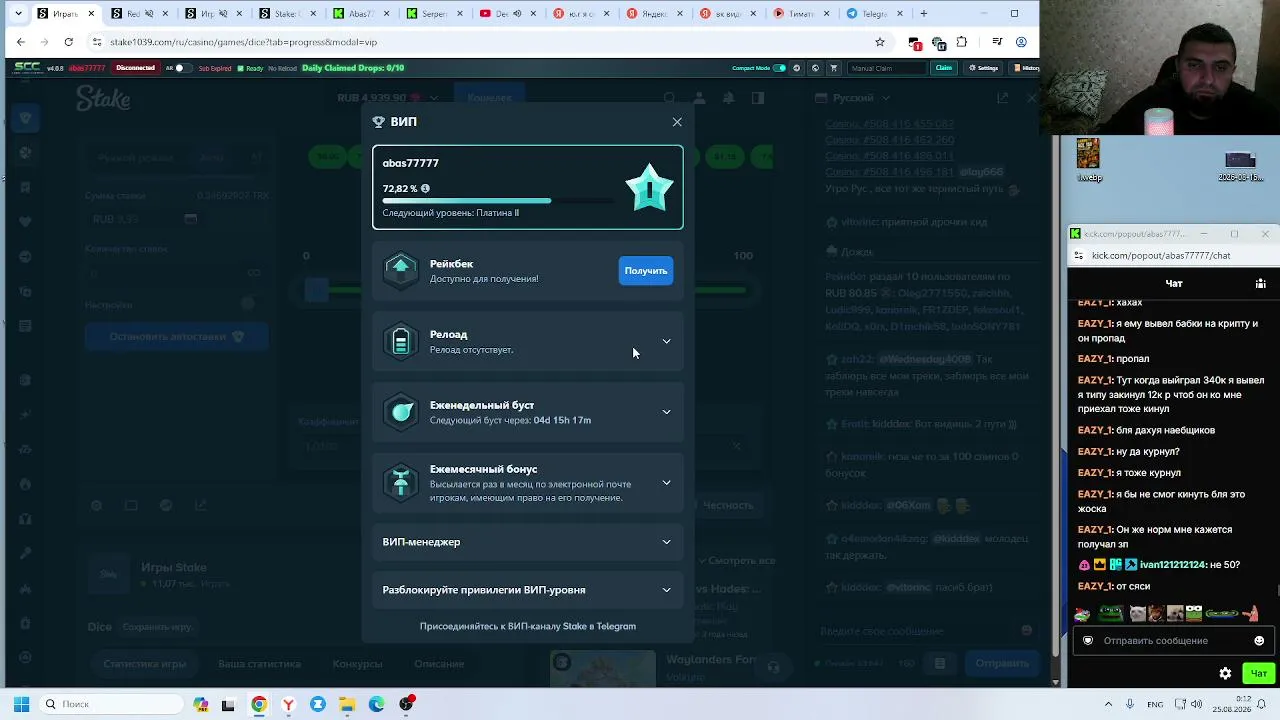The width and height of the screenshot is (1280, 720).
Task: Click the Windows taskbar search box
Action: click(x=112, y=704)
